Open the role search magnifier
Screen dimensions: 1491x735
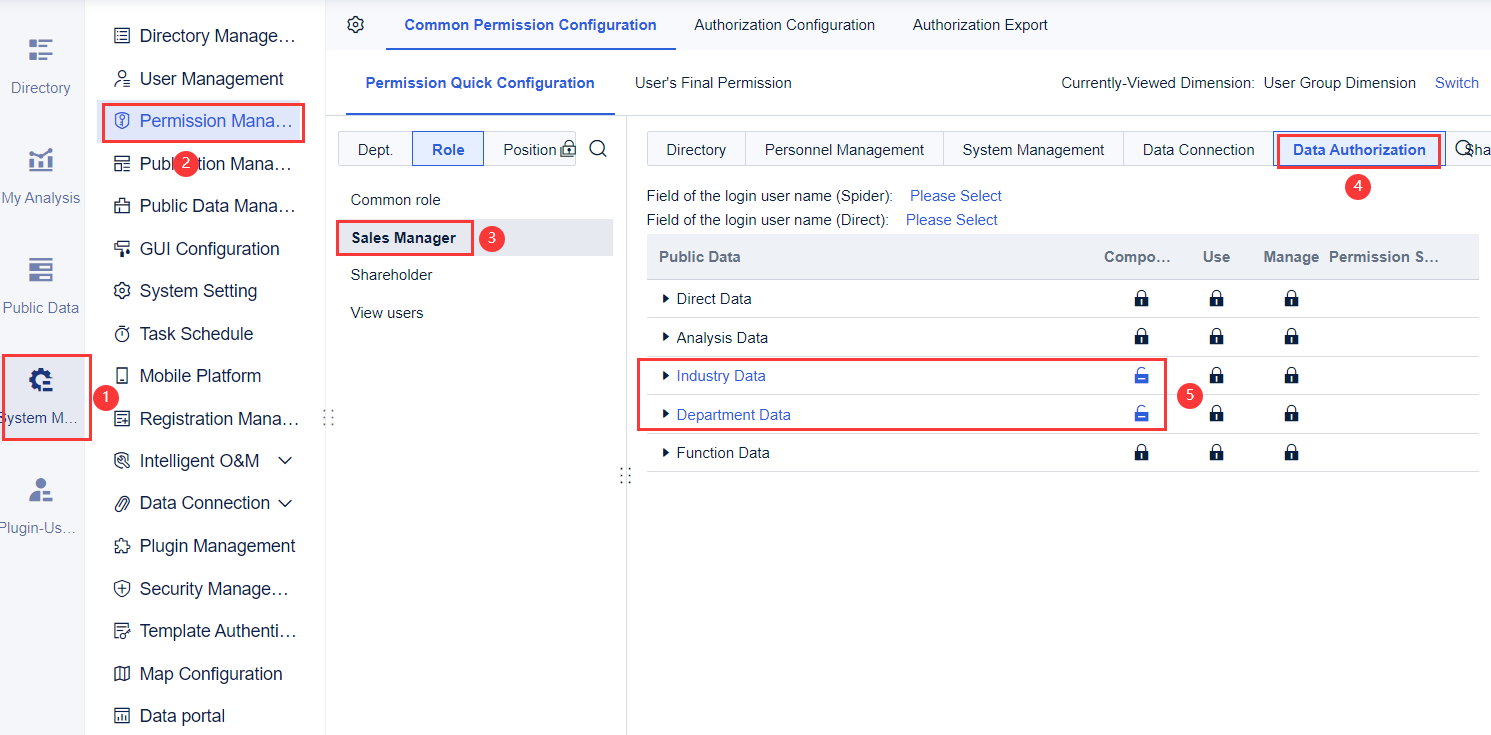coord(597,148)
